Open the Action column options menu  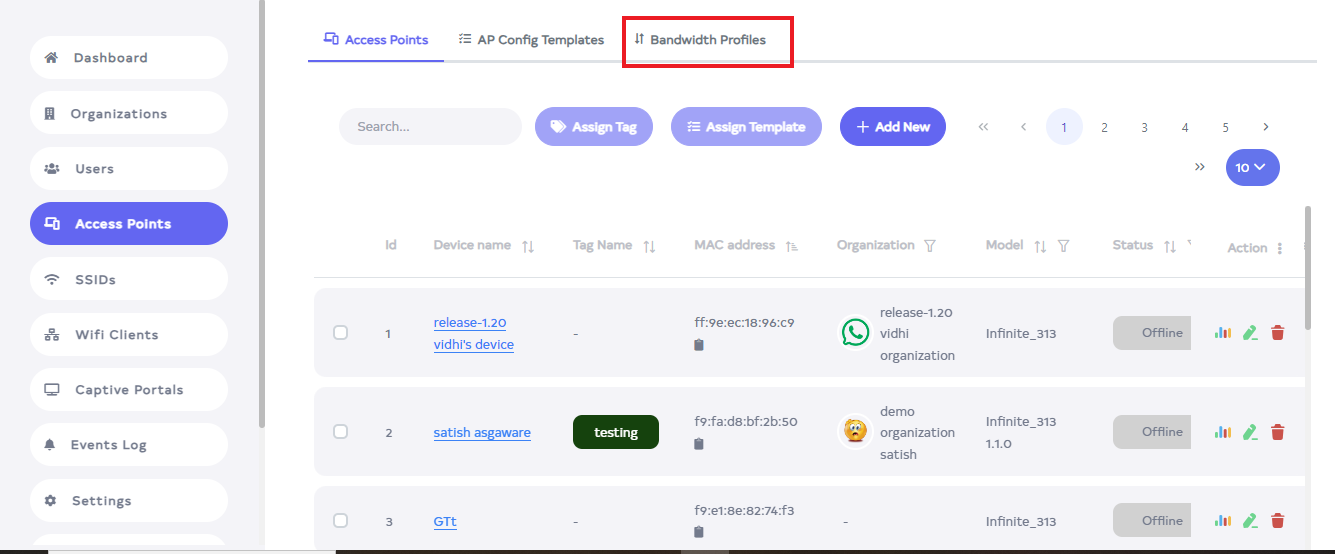coord(1280,248)
